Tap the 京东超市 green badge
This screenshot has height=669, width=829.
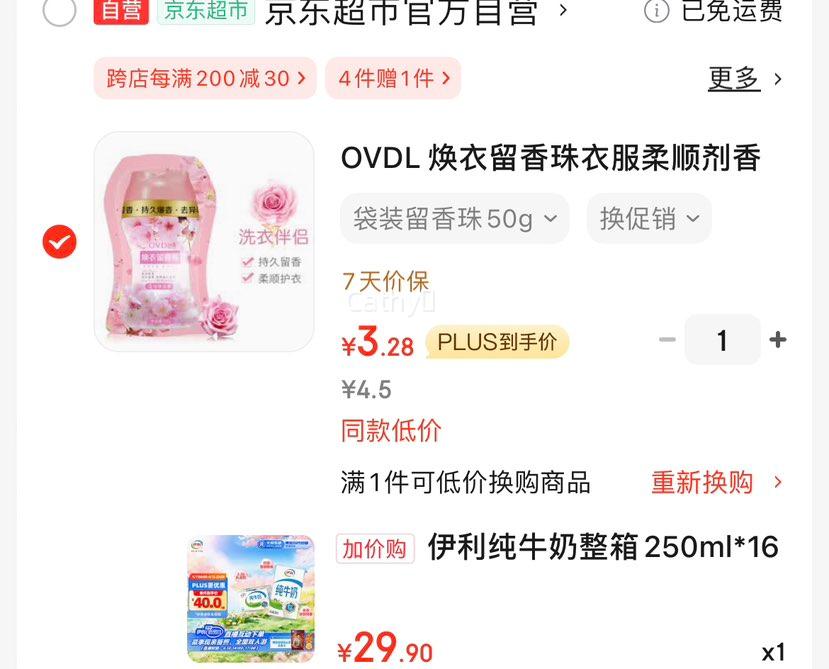click(x=206, y=11)
